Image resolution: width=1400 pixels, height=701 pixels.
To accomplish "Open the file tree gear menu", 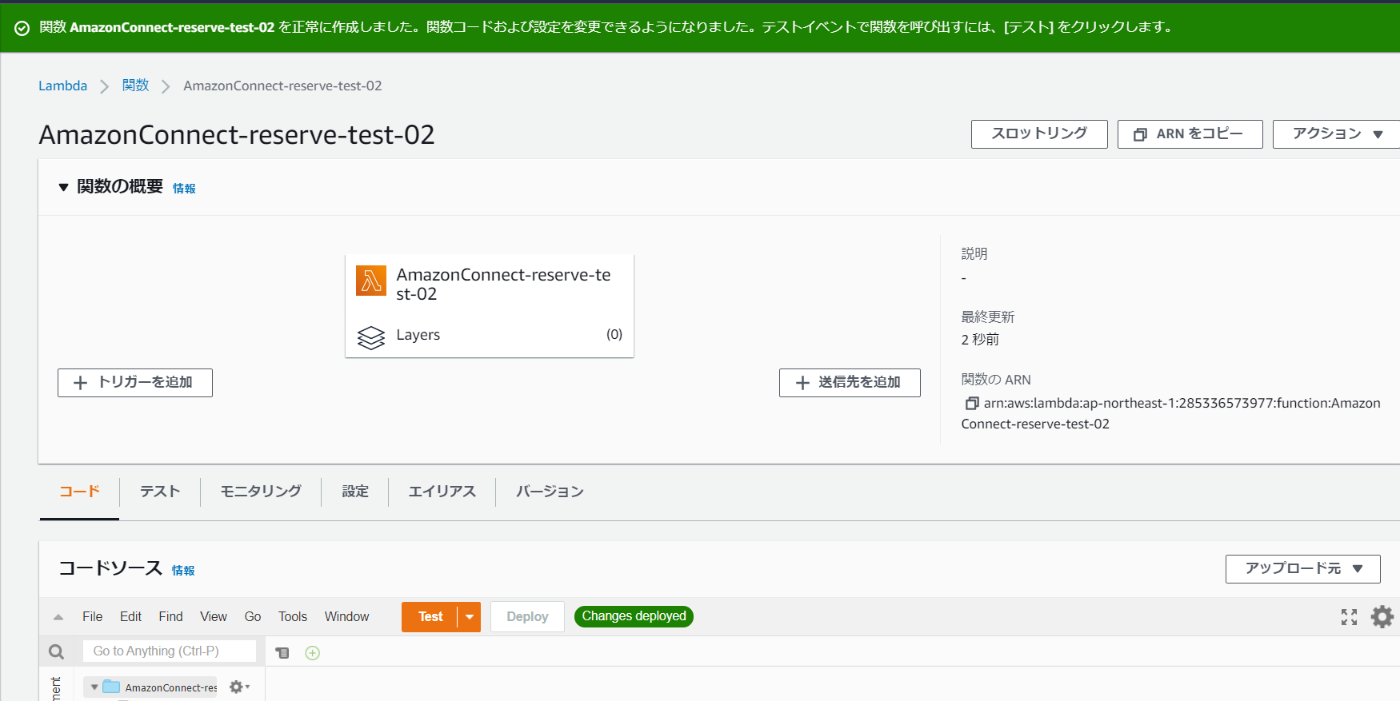I will tap(239, 687).
